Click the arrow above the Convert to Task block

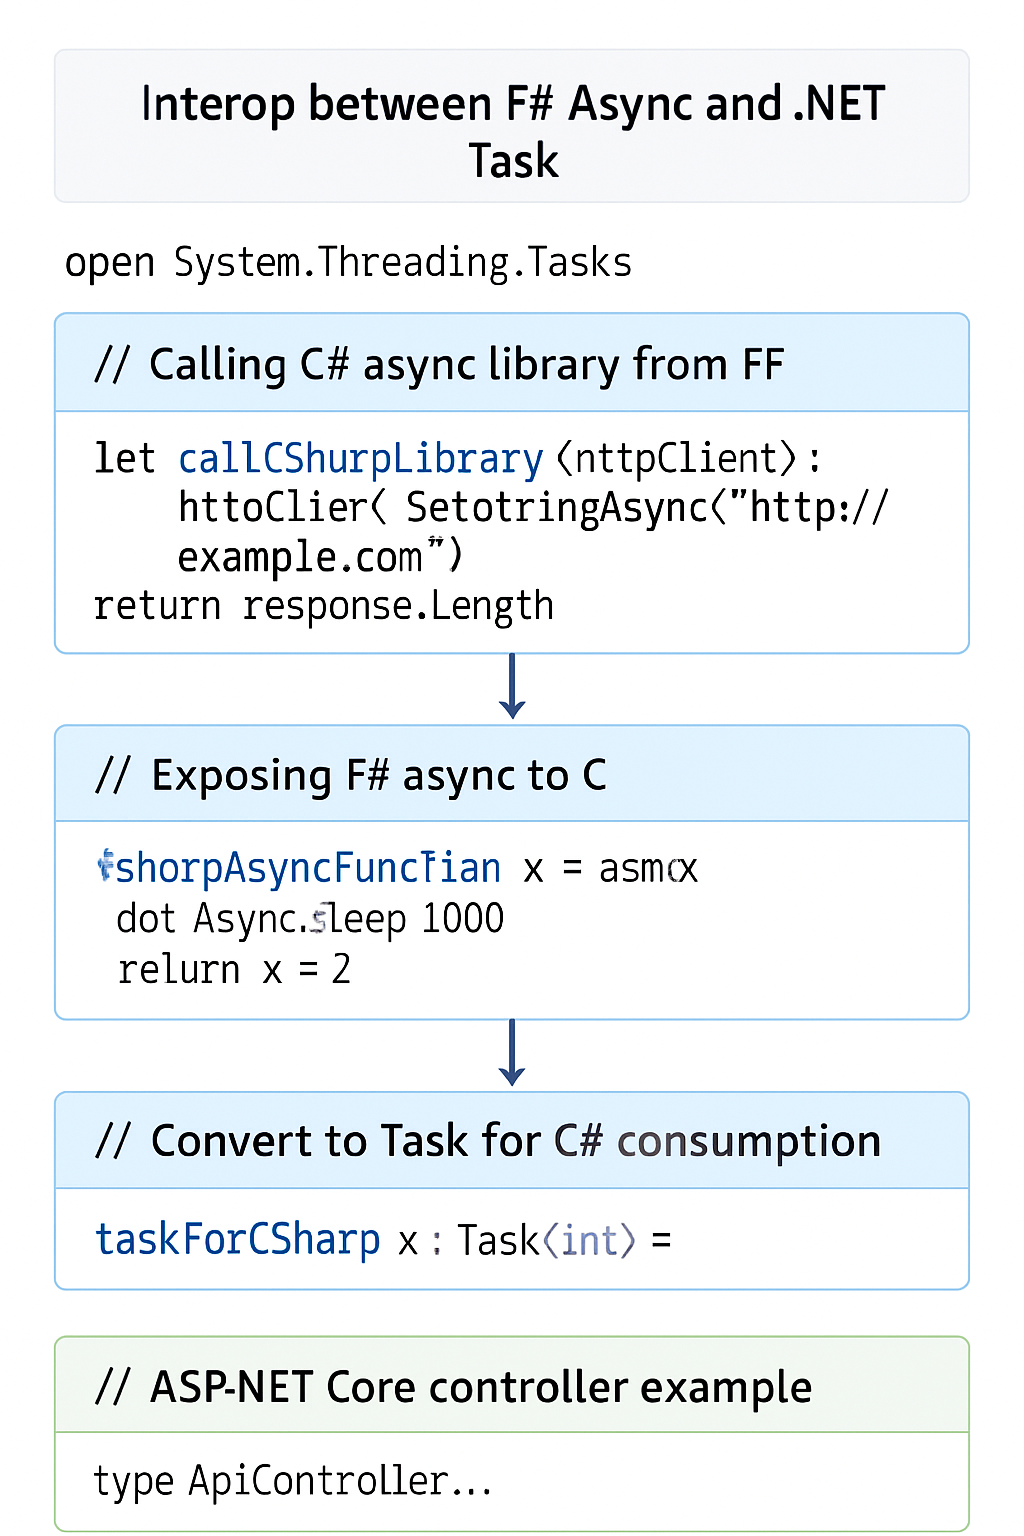pos(512,1053)
